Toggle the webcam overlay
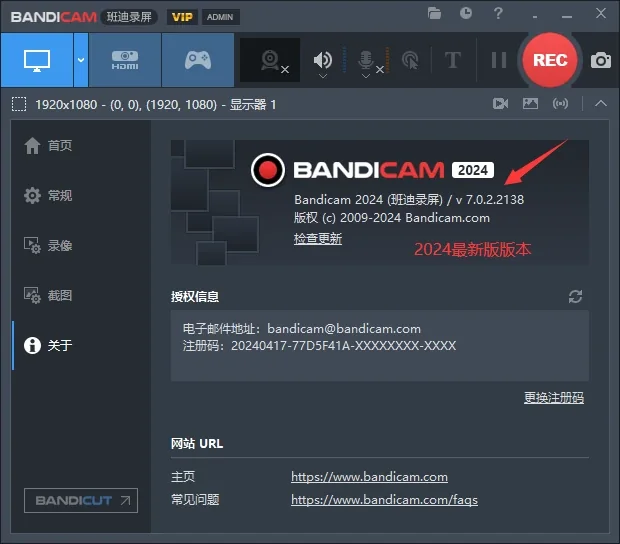 point(270,60)
